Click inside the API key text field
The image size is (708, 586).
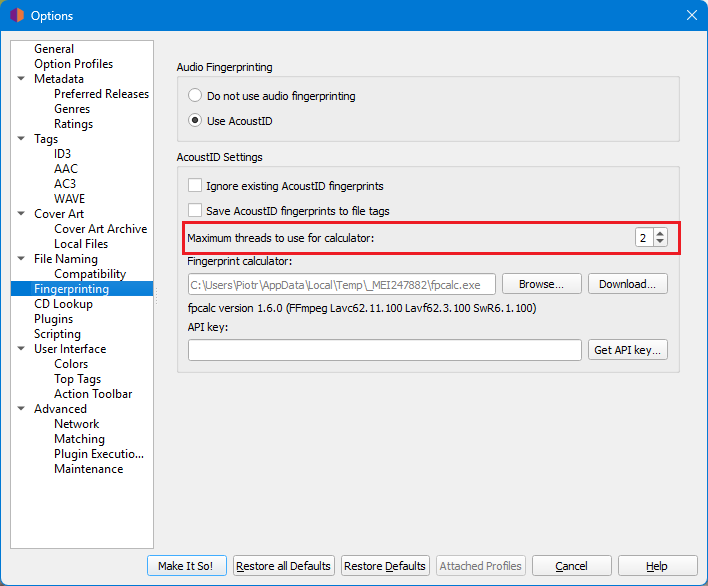pyautogui.click(x=384, y=350)
